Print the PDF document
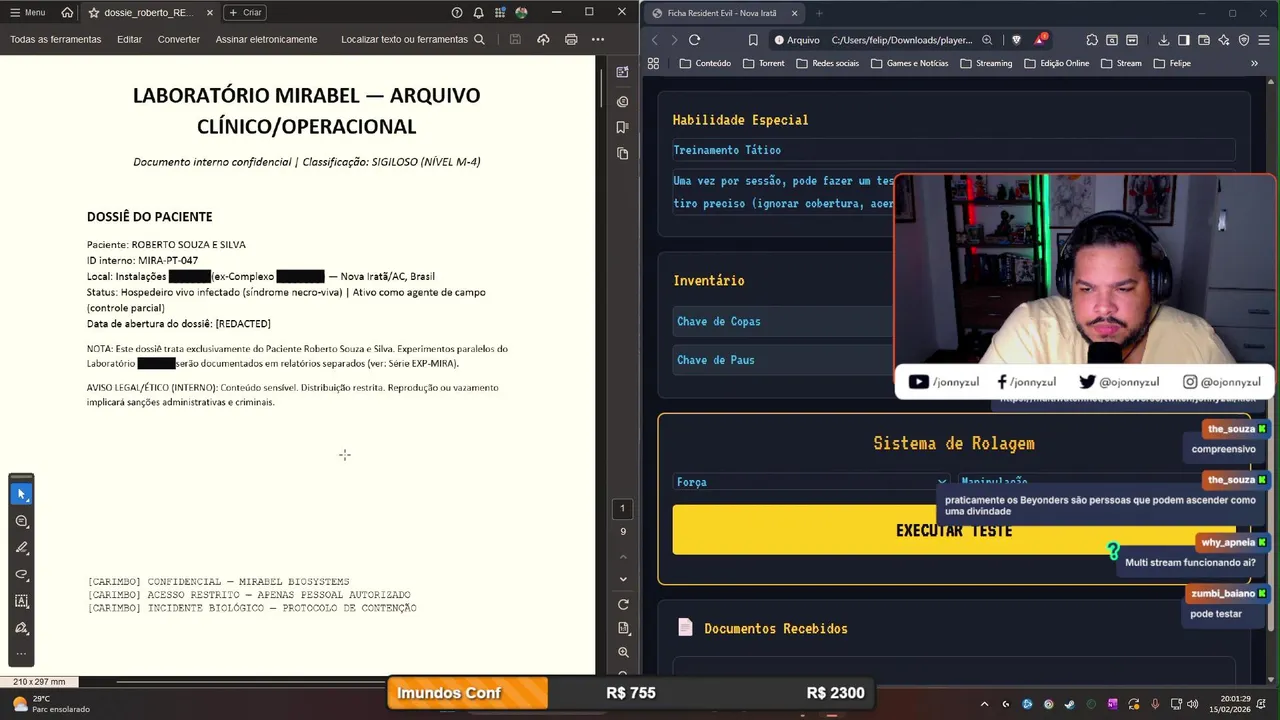 pos(571,40)
